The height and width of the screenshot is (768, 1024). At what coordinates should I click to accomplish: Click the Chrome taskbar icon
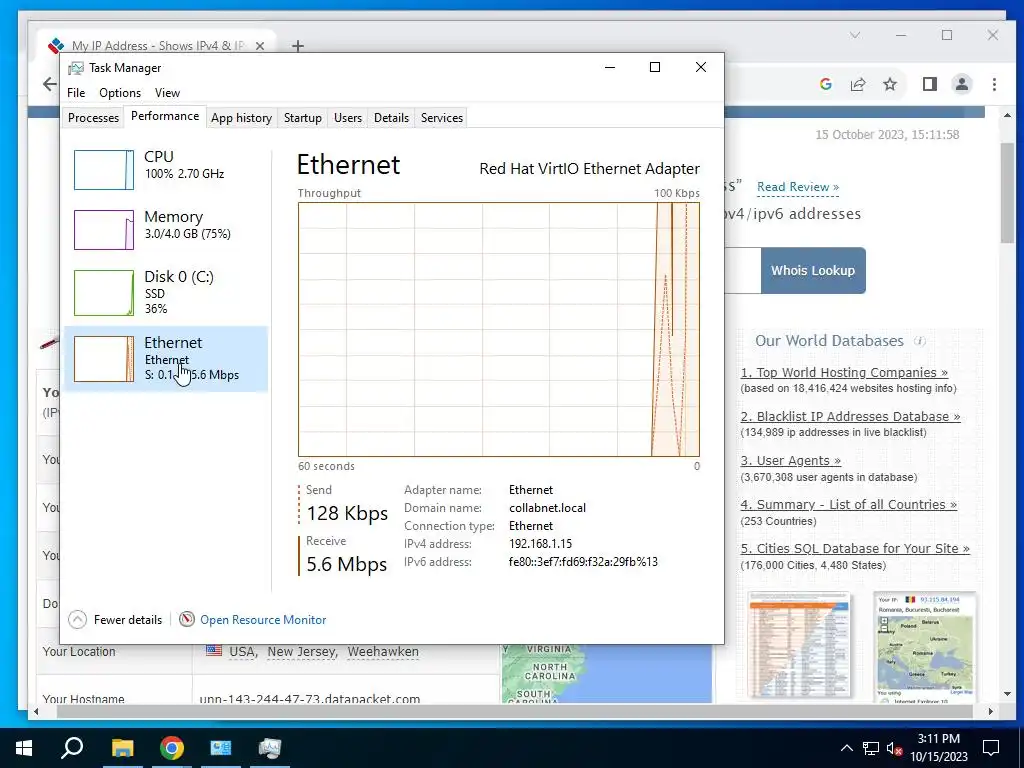(172, 748)
